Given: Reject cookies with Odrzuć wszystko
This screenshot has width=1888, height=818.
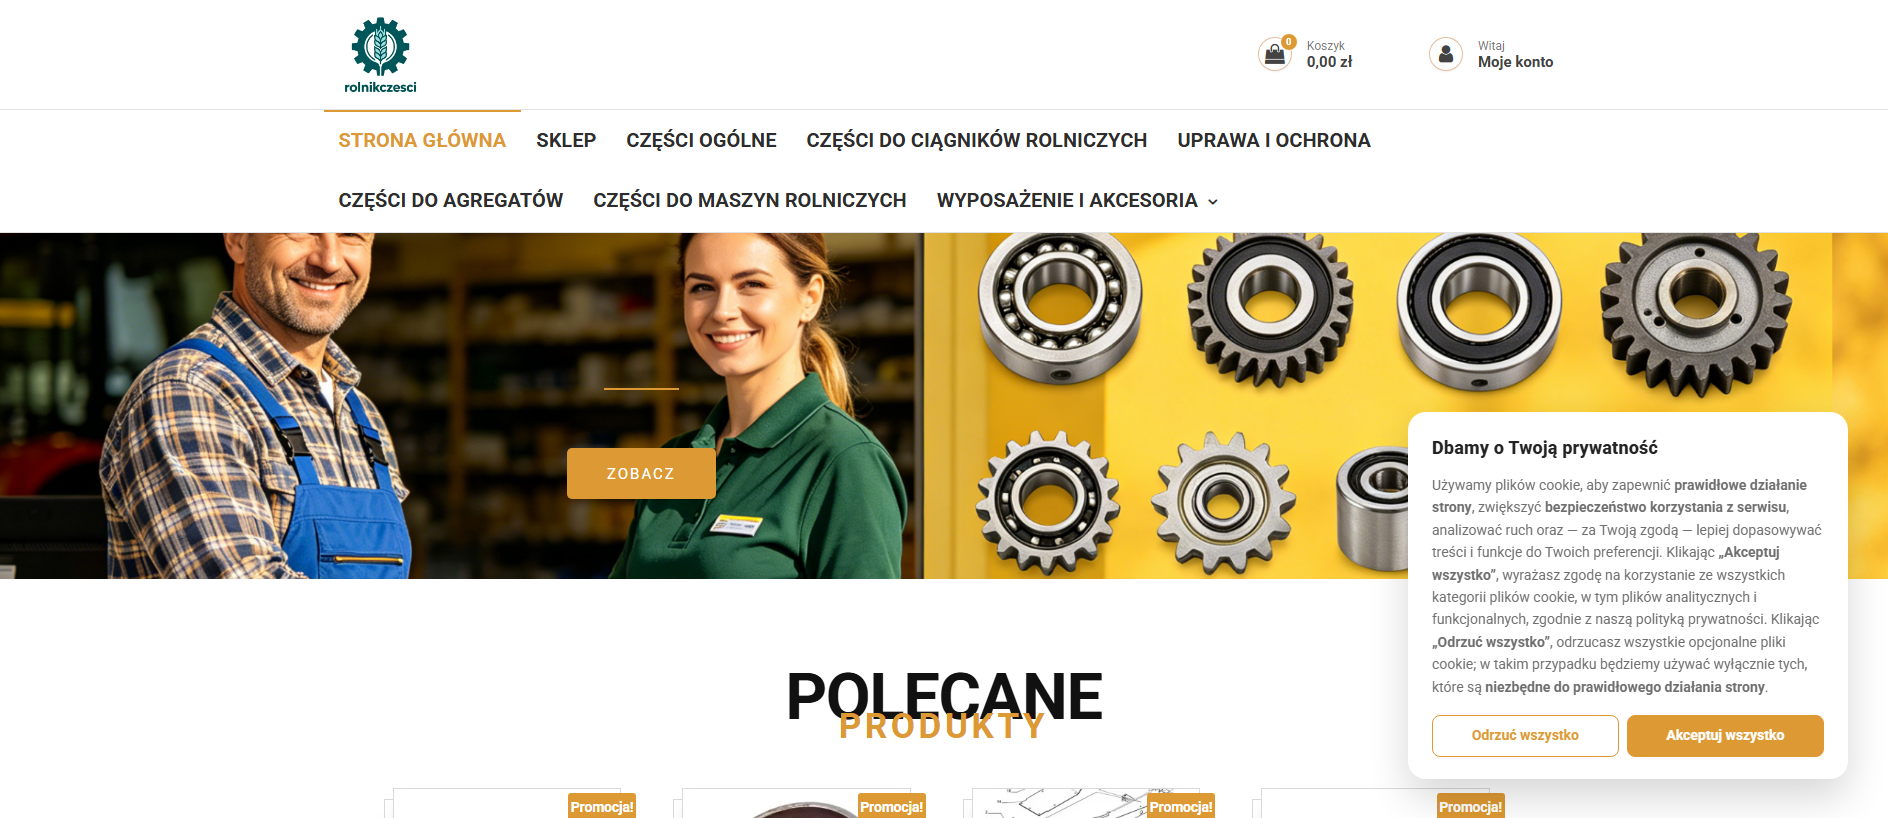Looking at the screenshot, I should pos(1525,736).
